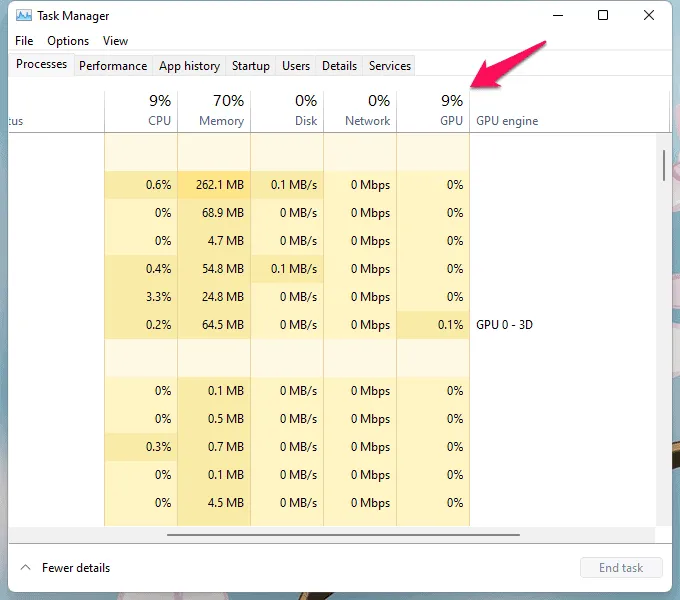Click the 3.3% CPU usage cell
This screenshot has height=600, width=680.
pos(141,297)
